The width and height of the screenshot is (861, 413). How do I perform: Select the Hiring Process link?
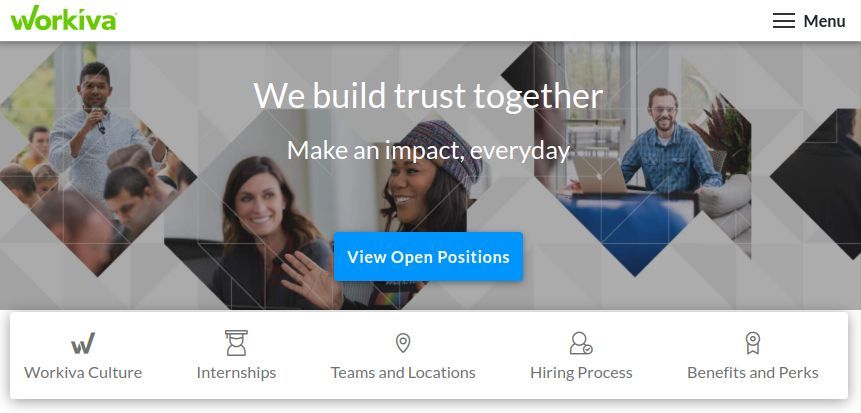[581, 373]
